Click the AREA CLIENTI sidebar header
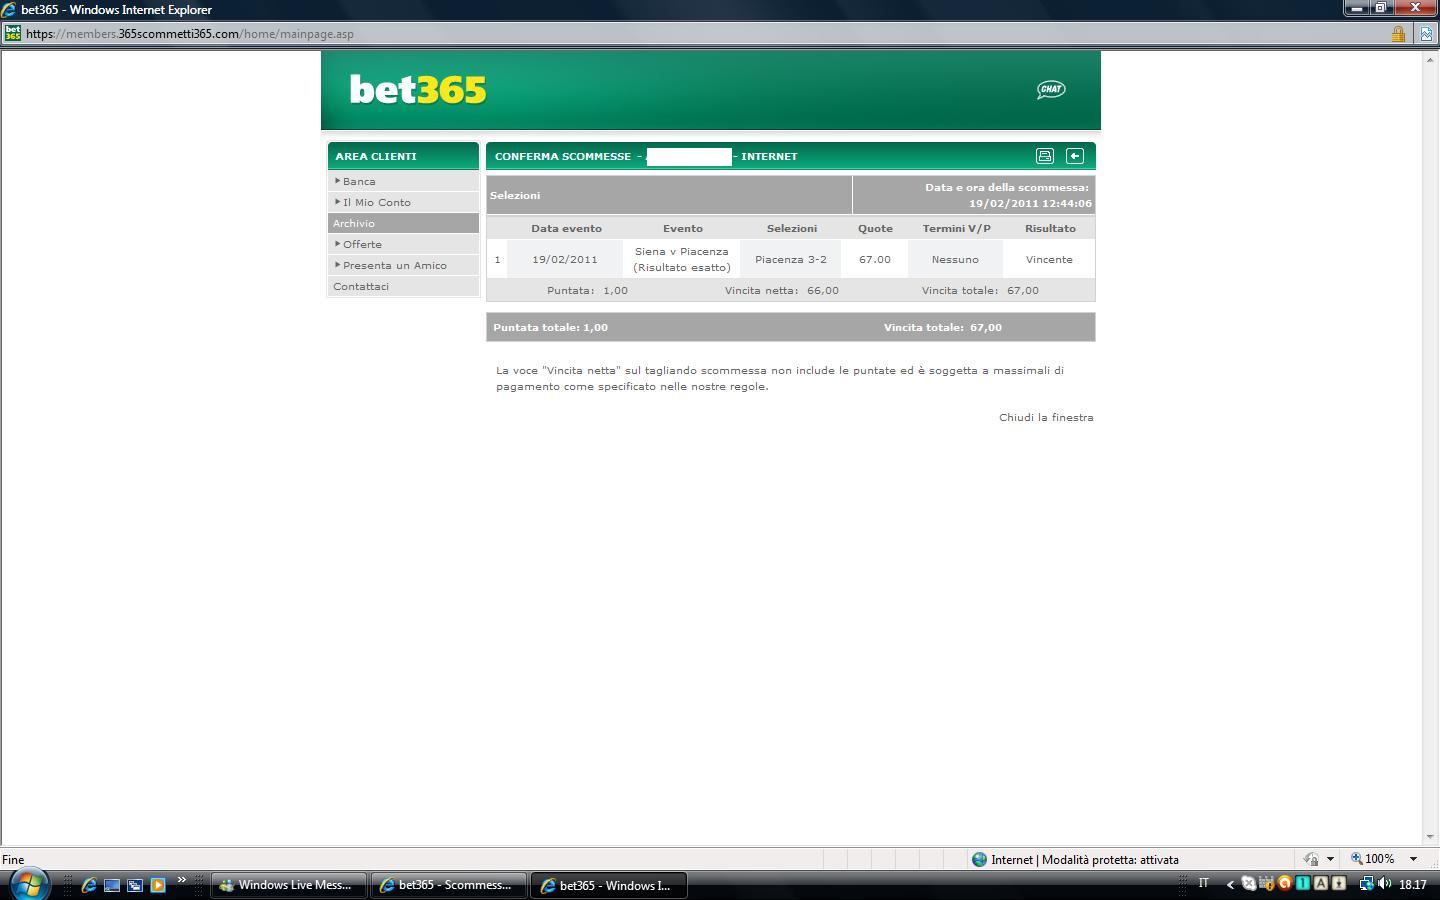This screenshot has width=1440, height=900. coord(403,156)
